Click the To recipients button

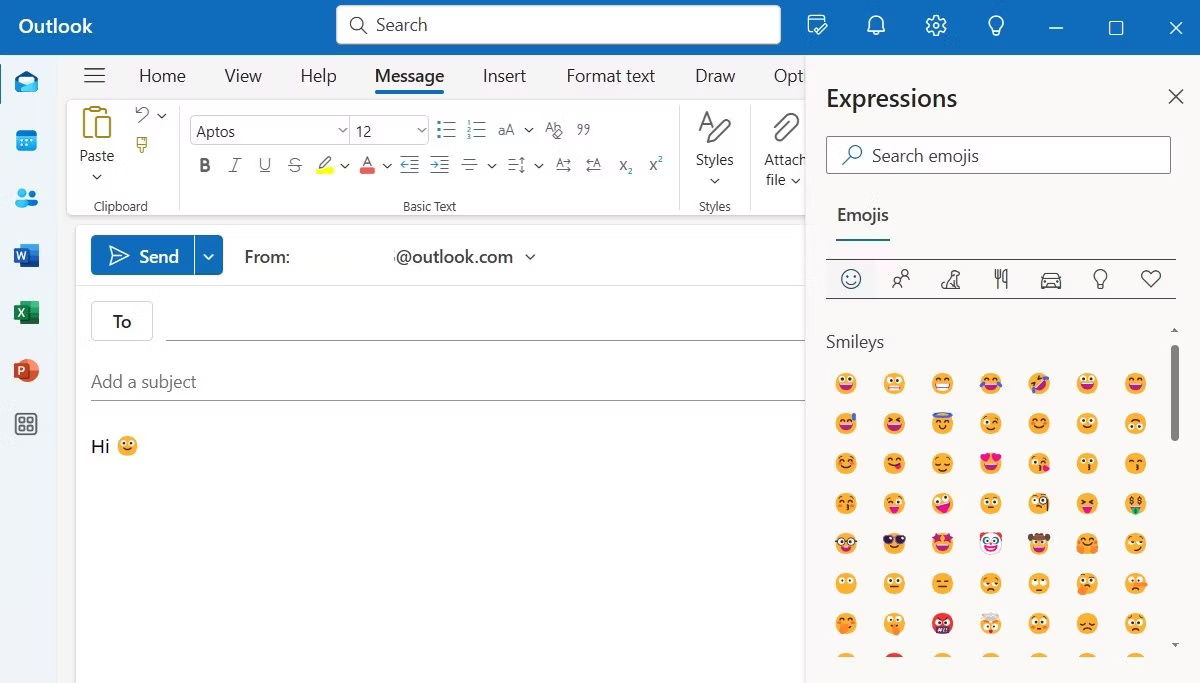pyautogui.click(x=122, y=321)
